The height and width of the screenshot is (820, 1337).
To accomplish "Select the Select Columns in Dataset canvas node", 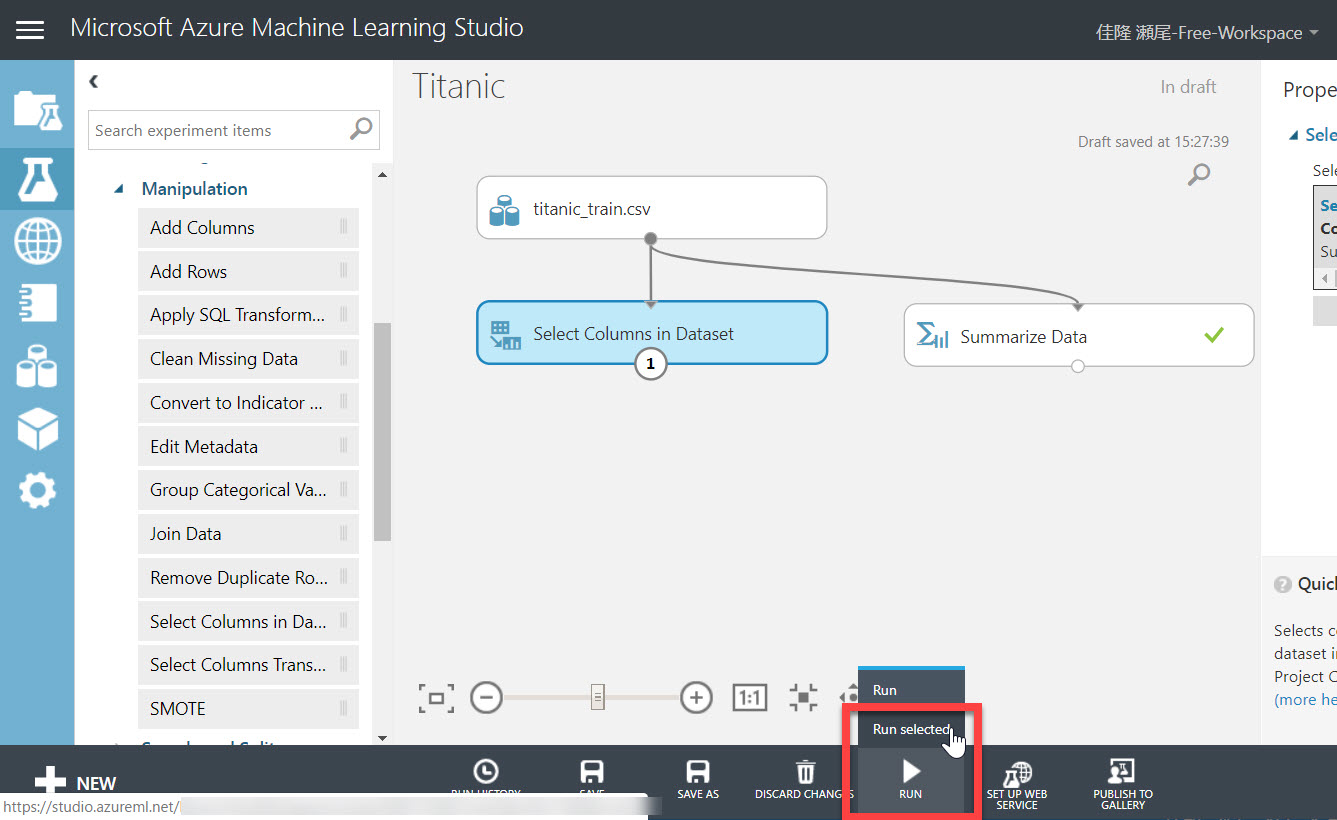I will point(652,333).
